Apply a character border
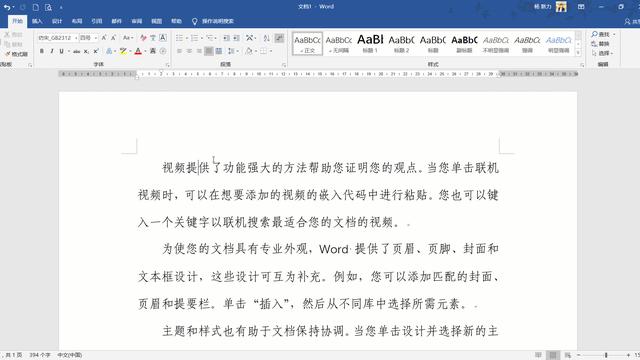Image resolution: width=640 pixels, height=360 pixels. pyautogui.click(x=163, y=38)
